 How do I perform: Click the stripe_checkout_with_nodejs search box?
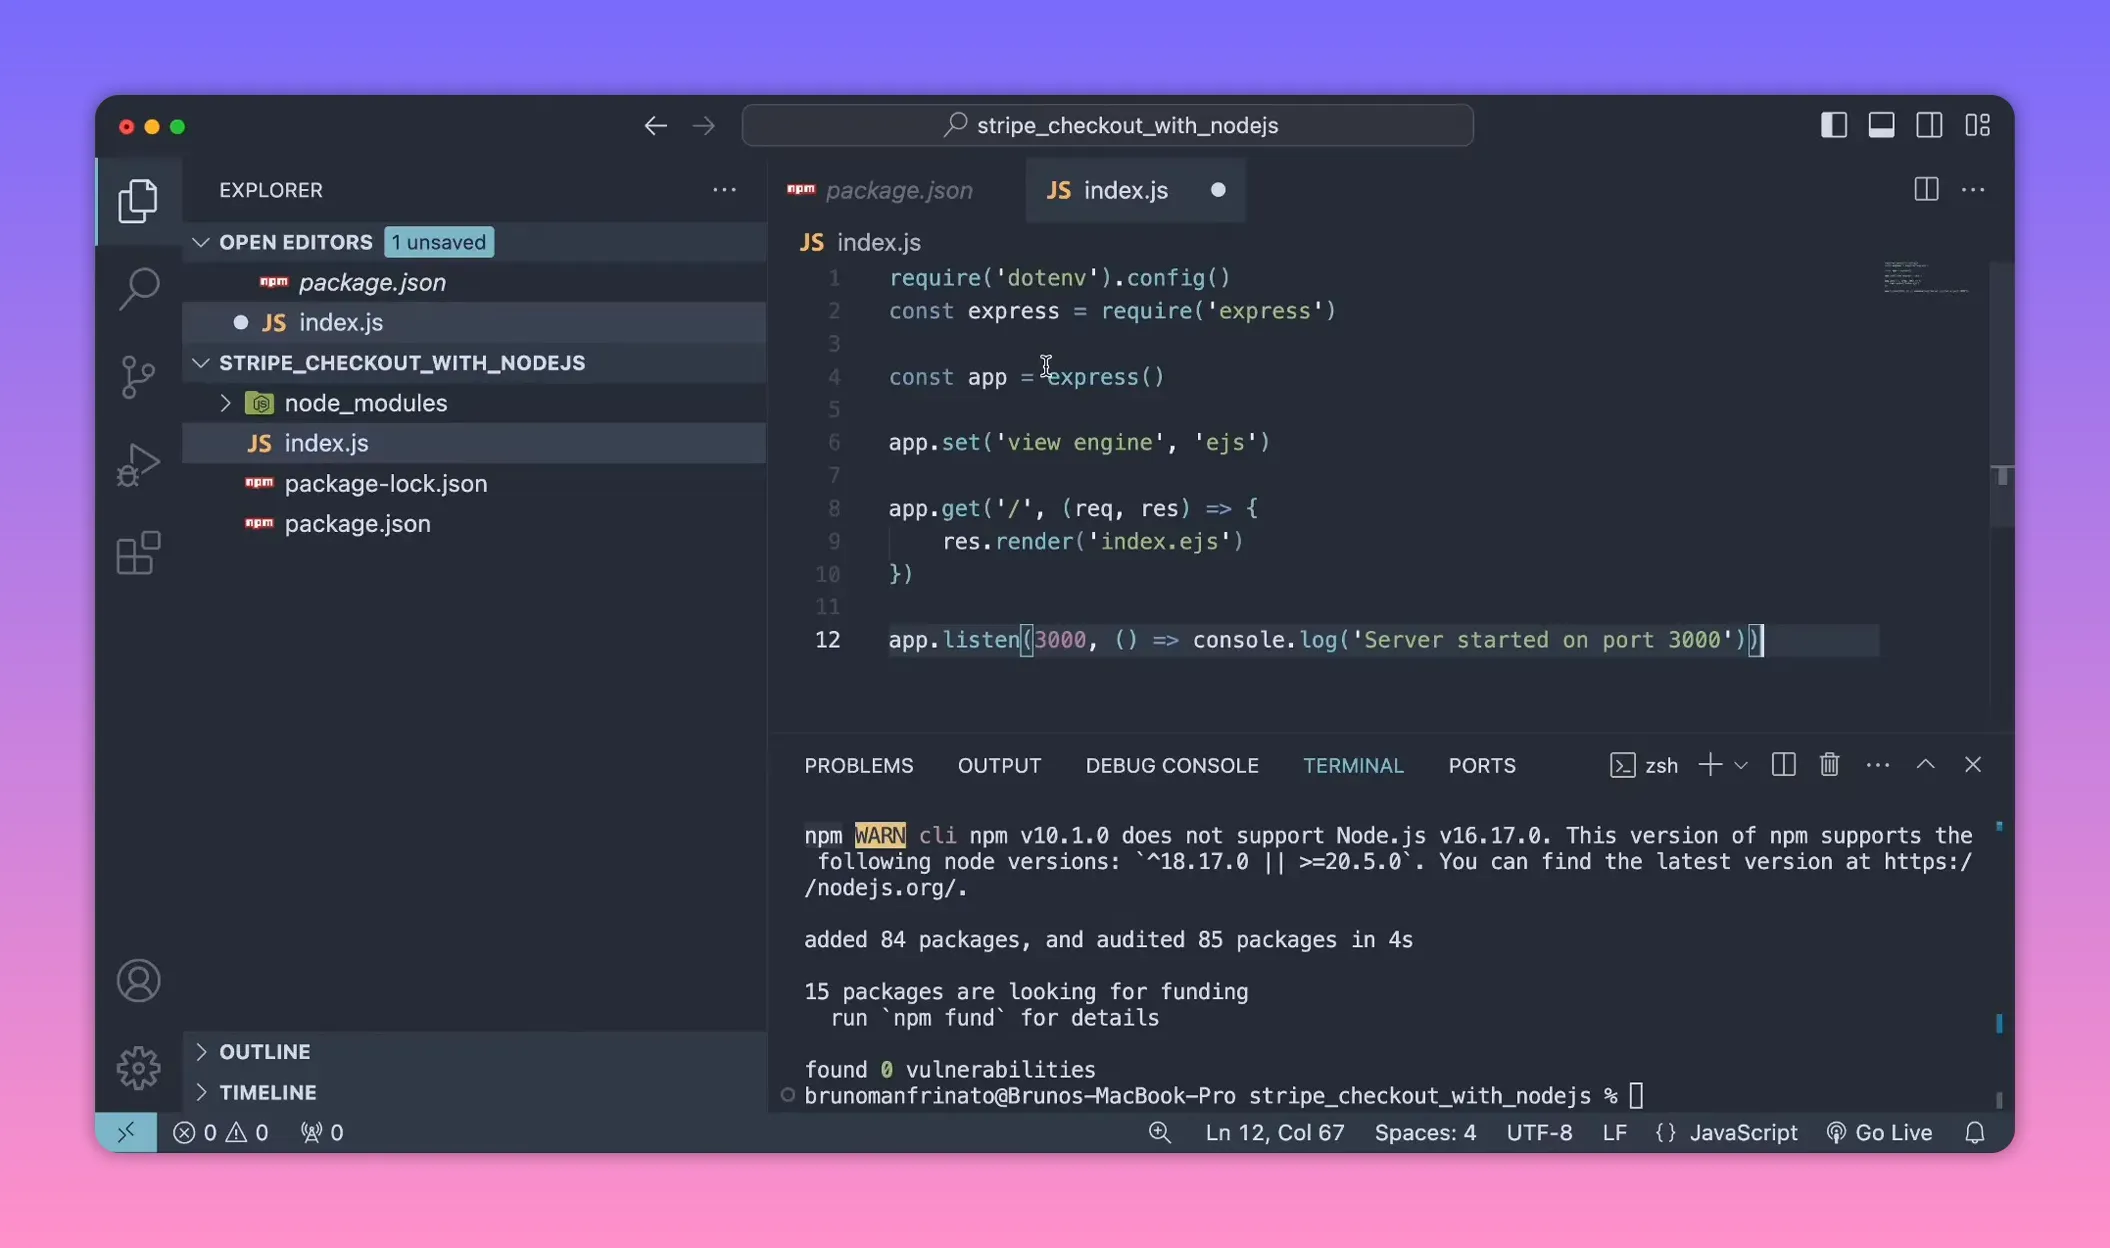click(1107, 124)
